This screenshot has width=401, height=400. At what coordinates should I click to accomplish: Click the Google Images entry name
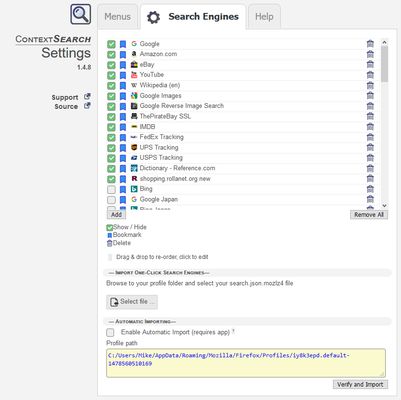(160, 96)
